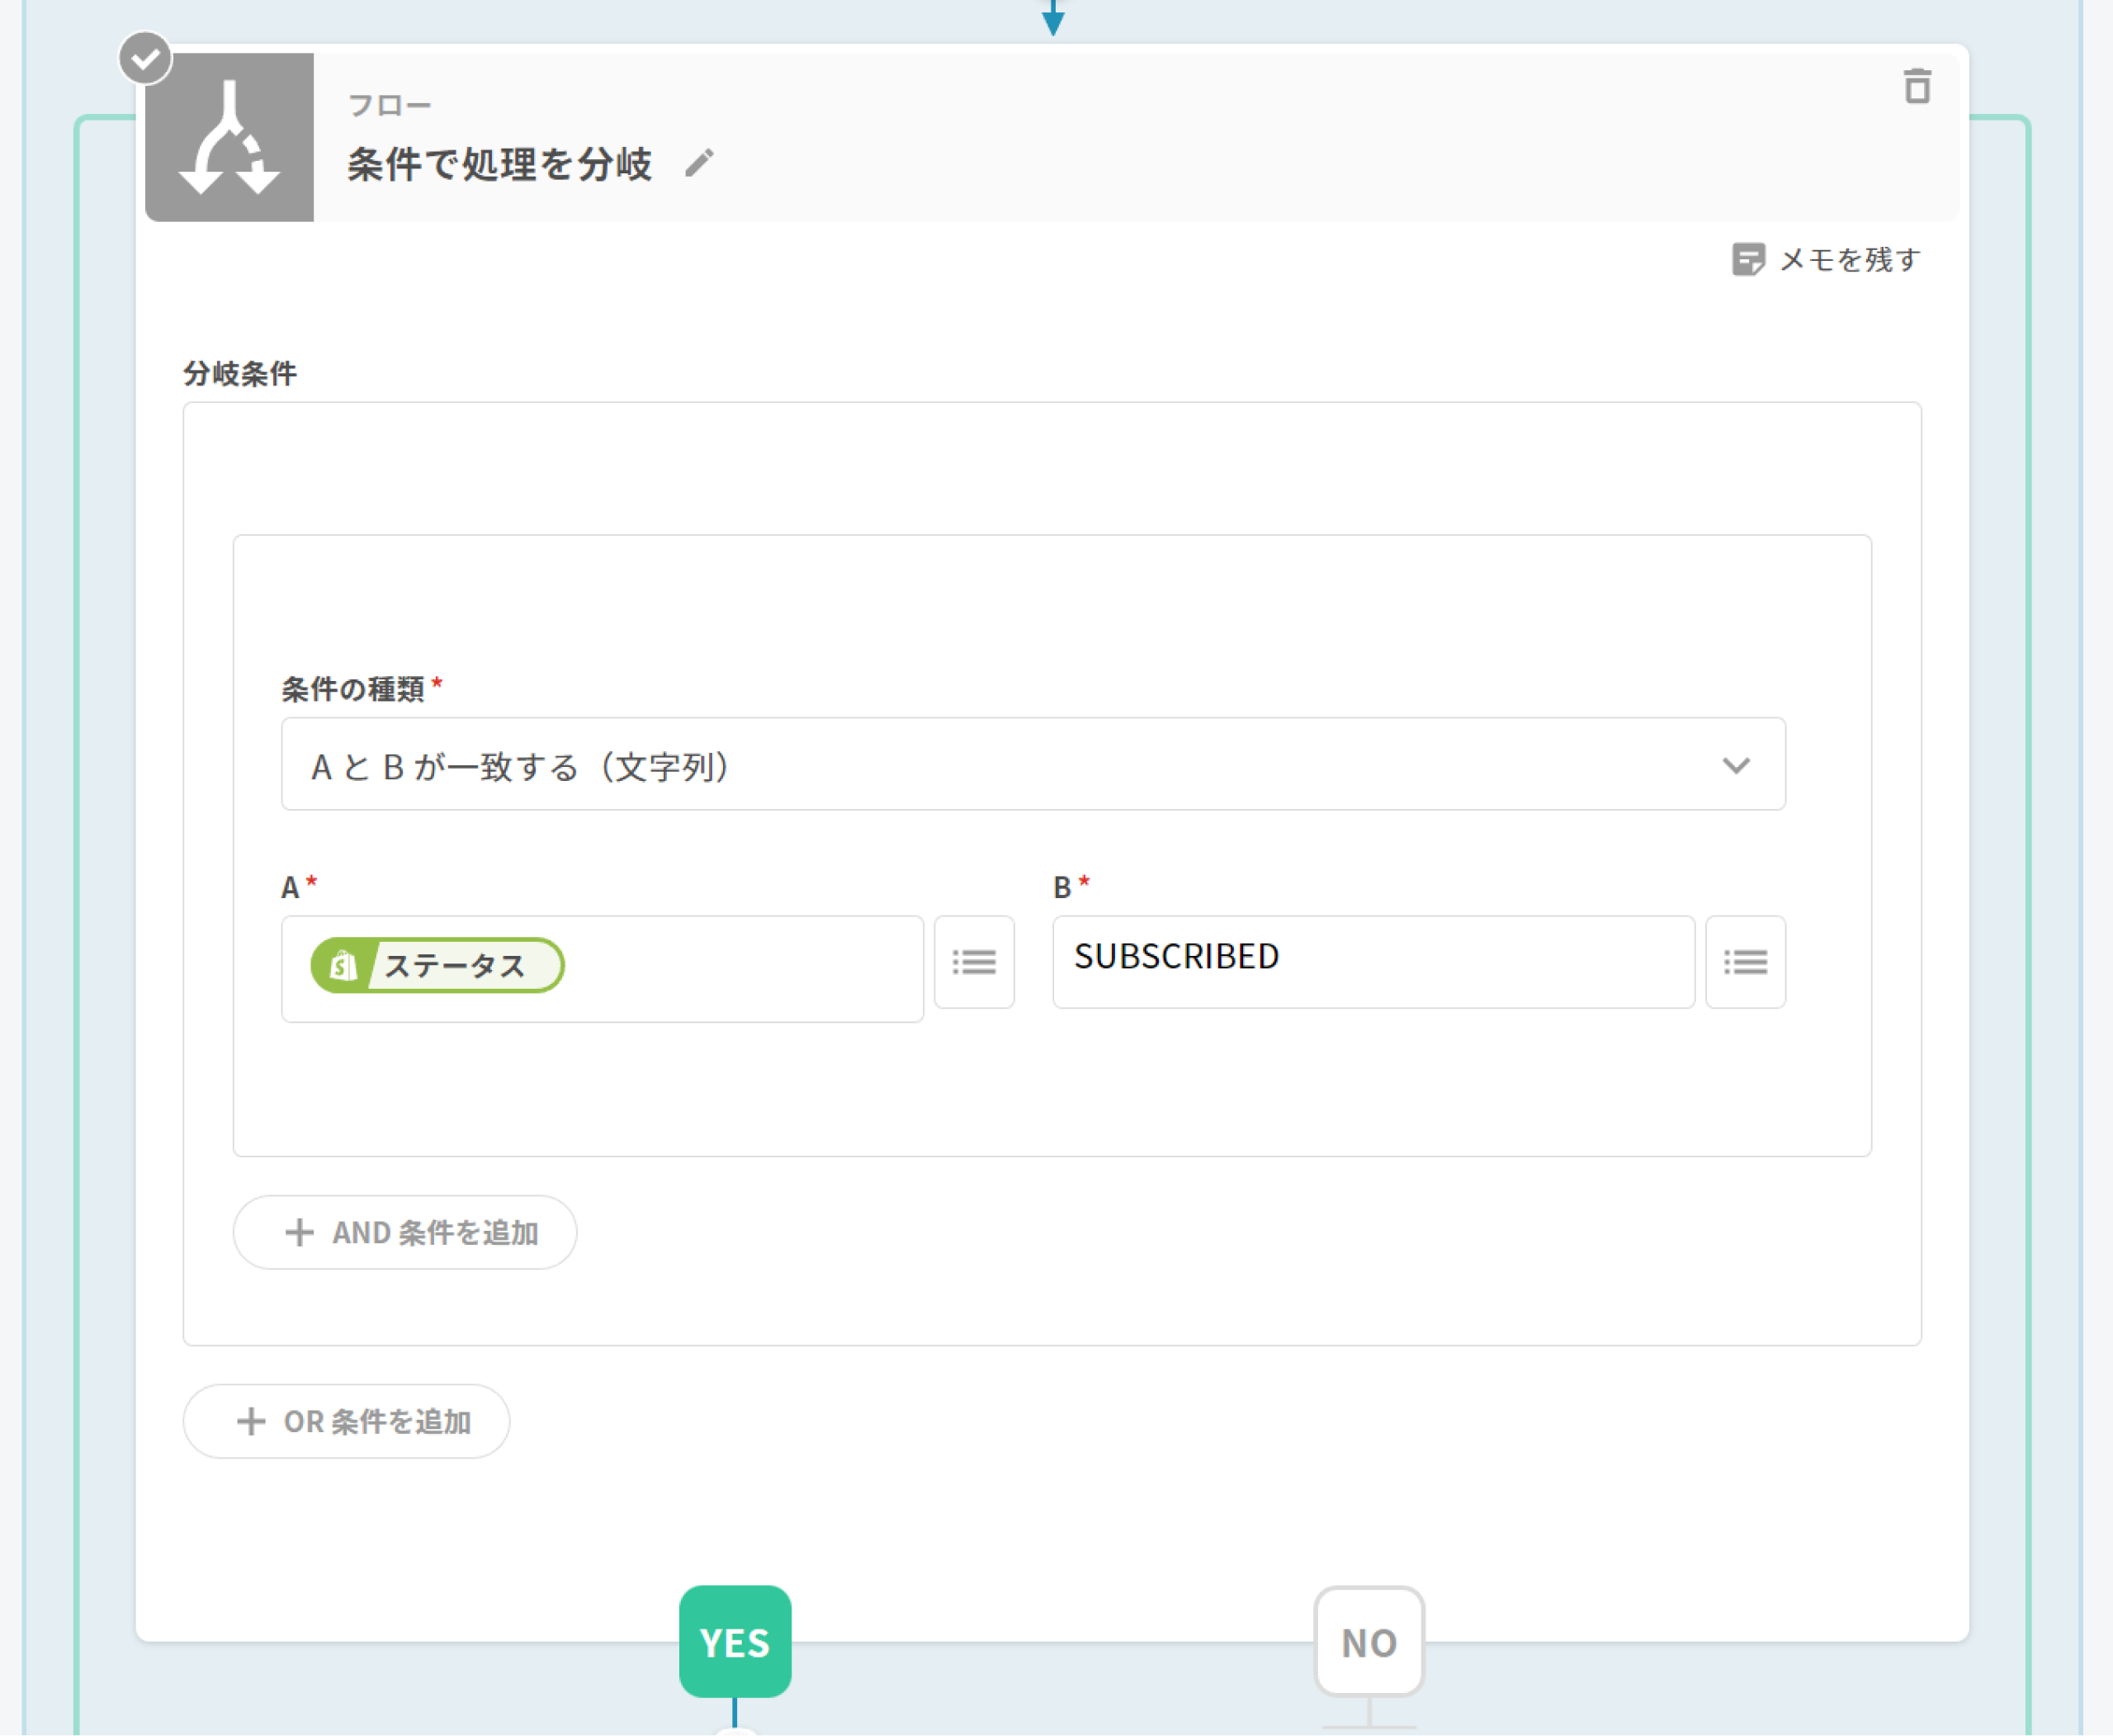Click the memo note icon
The height and width of the screenshot is (1736, 2113).
pyautogui.click(x=1747, y=260)
